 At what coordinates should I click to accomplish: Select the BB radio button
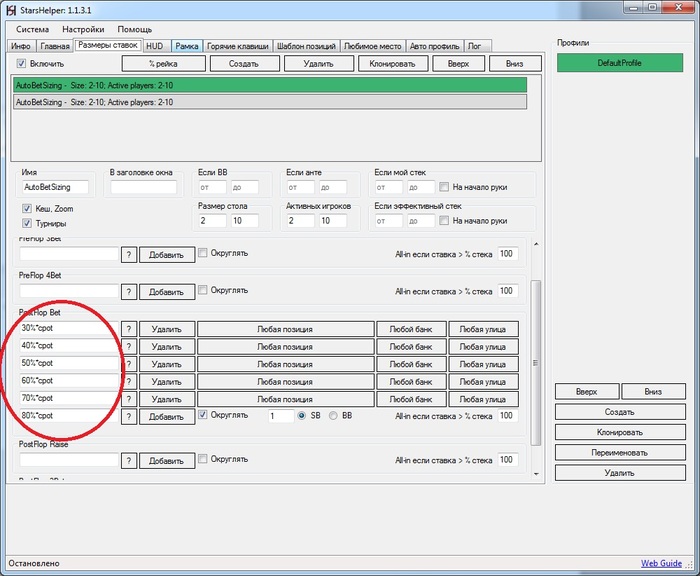click(334, 416)
